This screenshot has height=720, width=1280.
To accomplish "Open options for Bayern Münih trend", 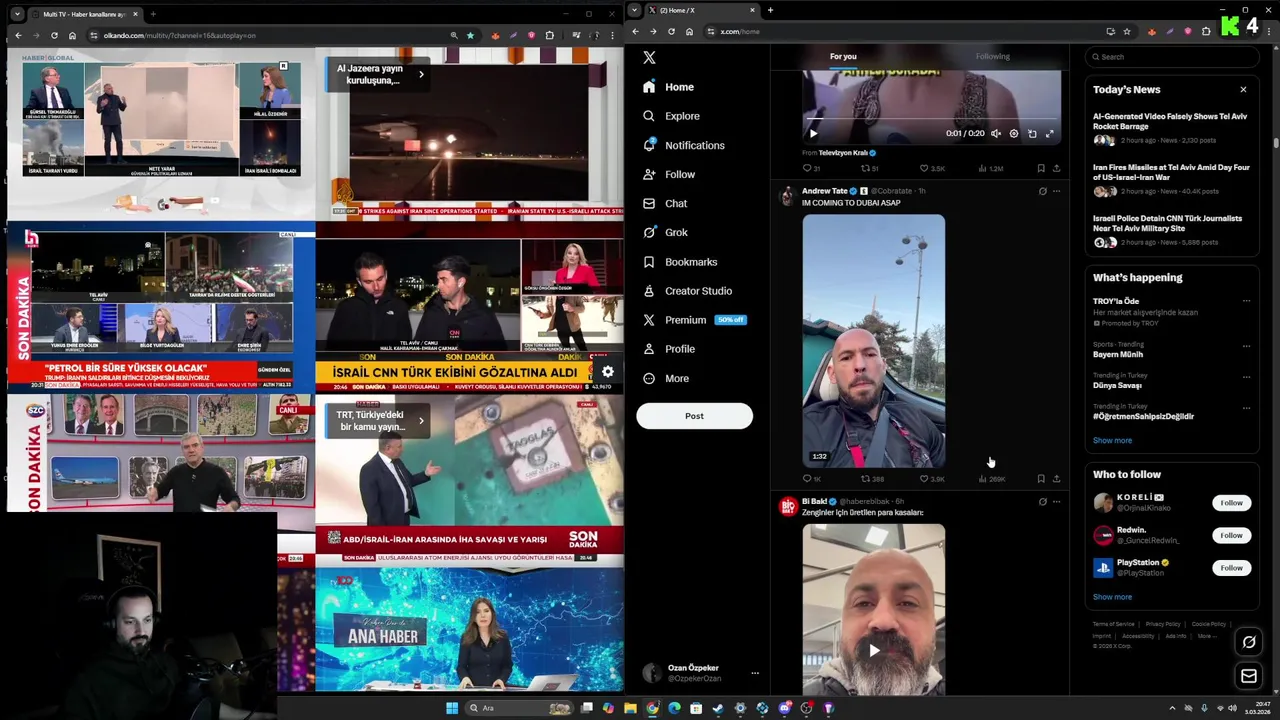I will tap(1246, 346).
